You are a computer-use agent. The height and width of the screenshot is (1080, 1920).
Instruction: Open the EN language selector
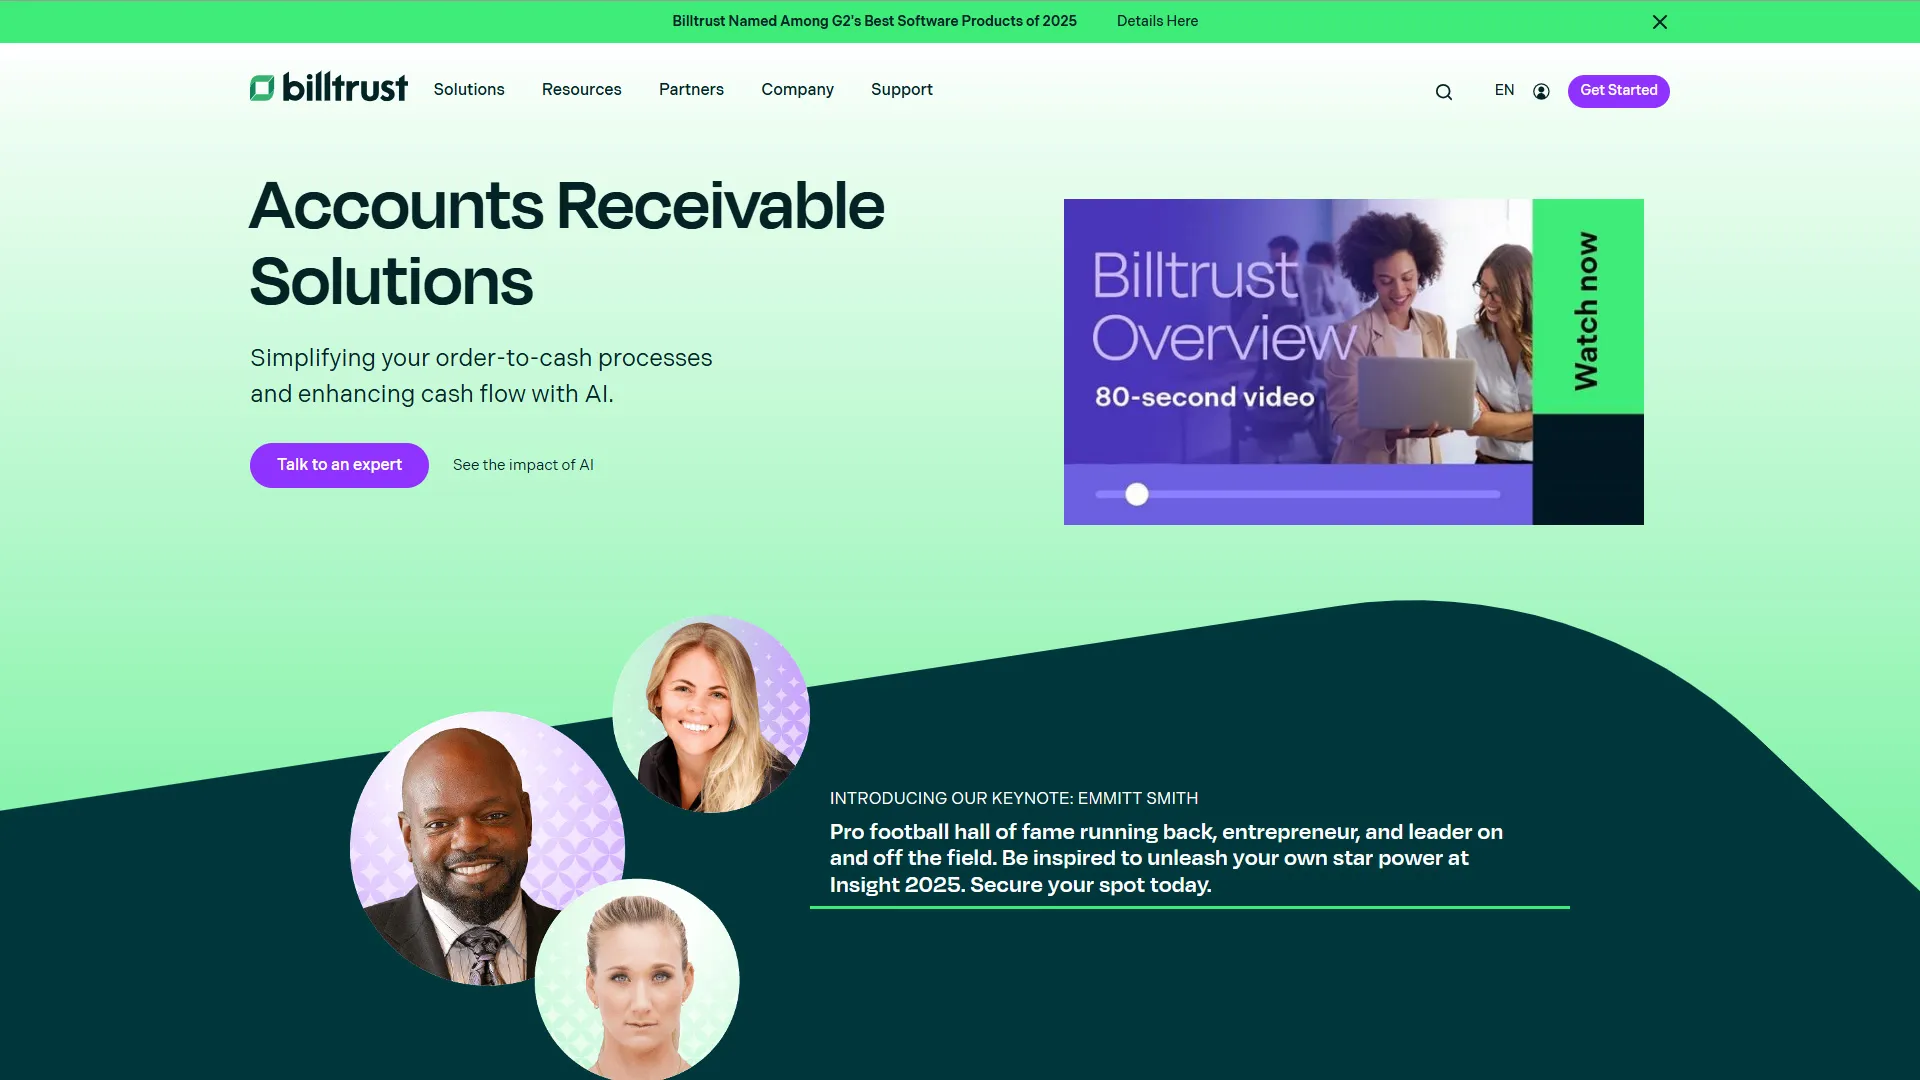[1504, 90]
